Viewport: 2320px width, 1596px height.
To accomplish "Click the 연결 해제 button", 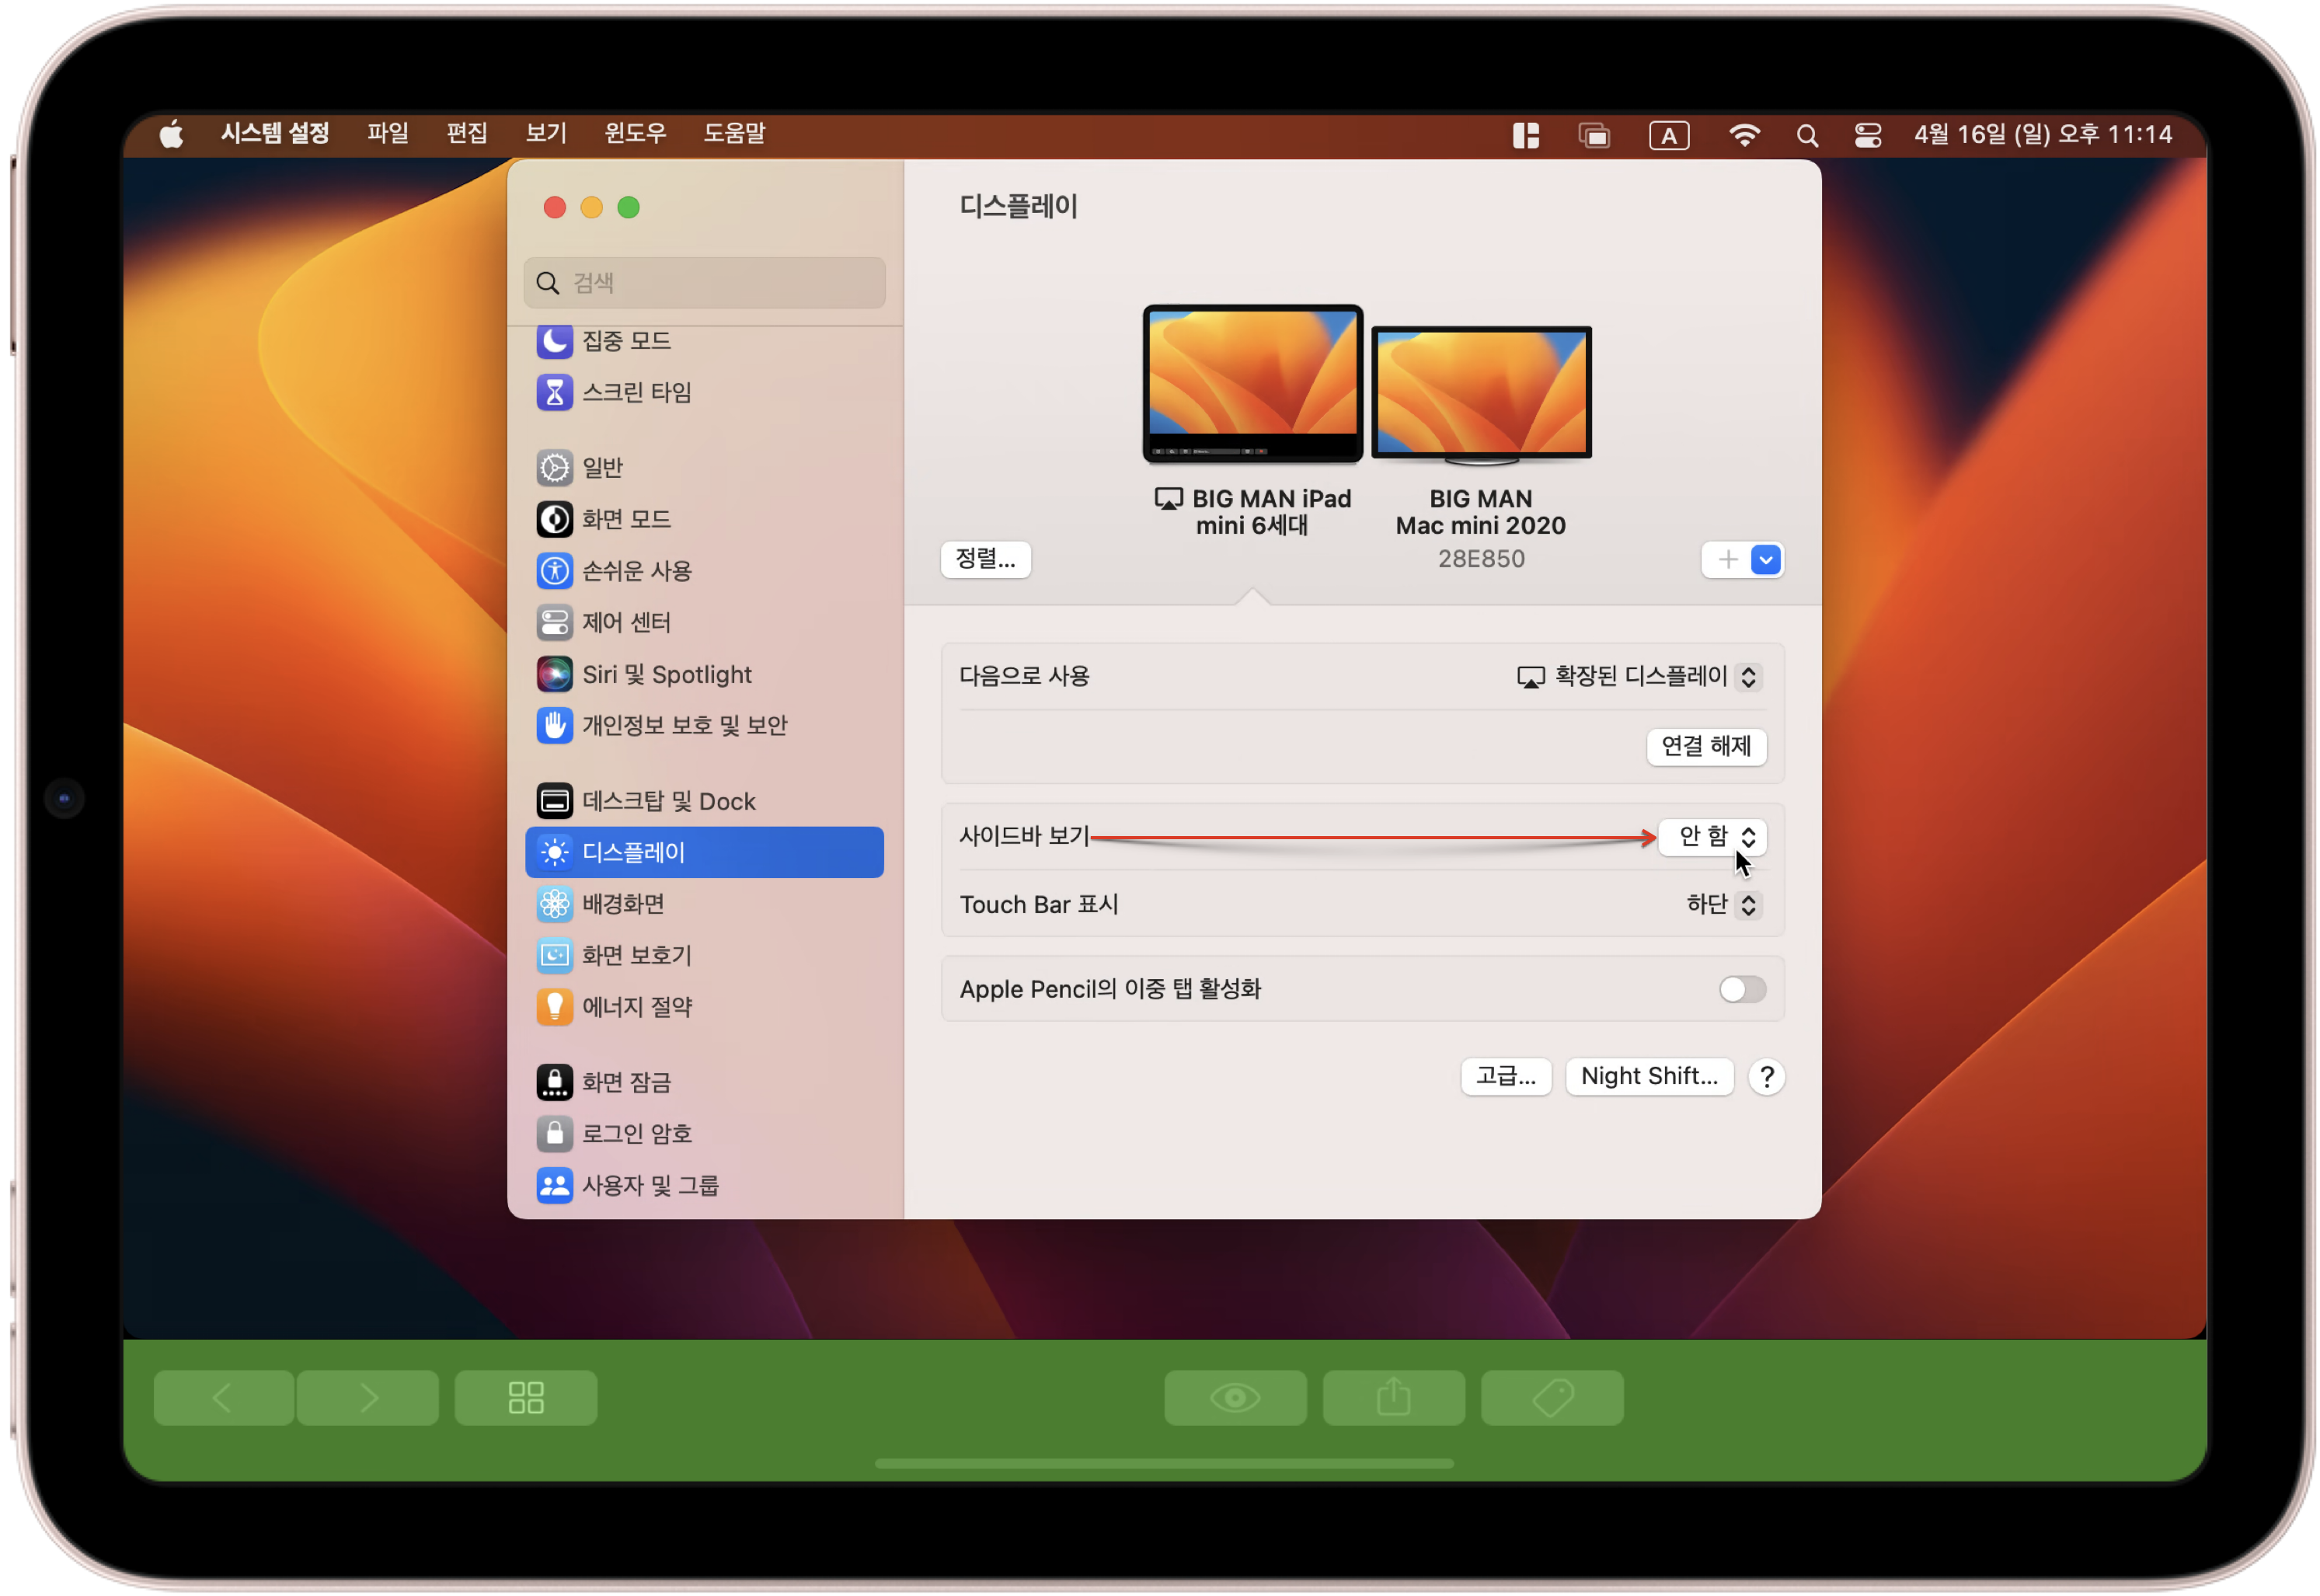I will click(1706, 746).
